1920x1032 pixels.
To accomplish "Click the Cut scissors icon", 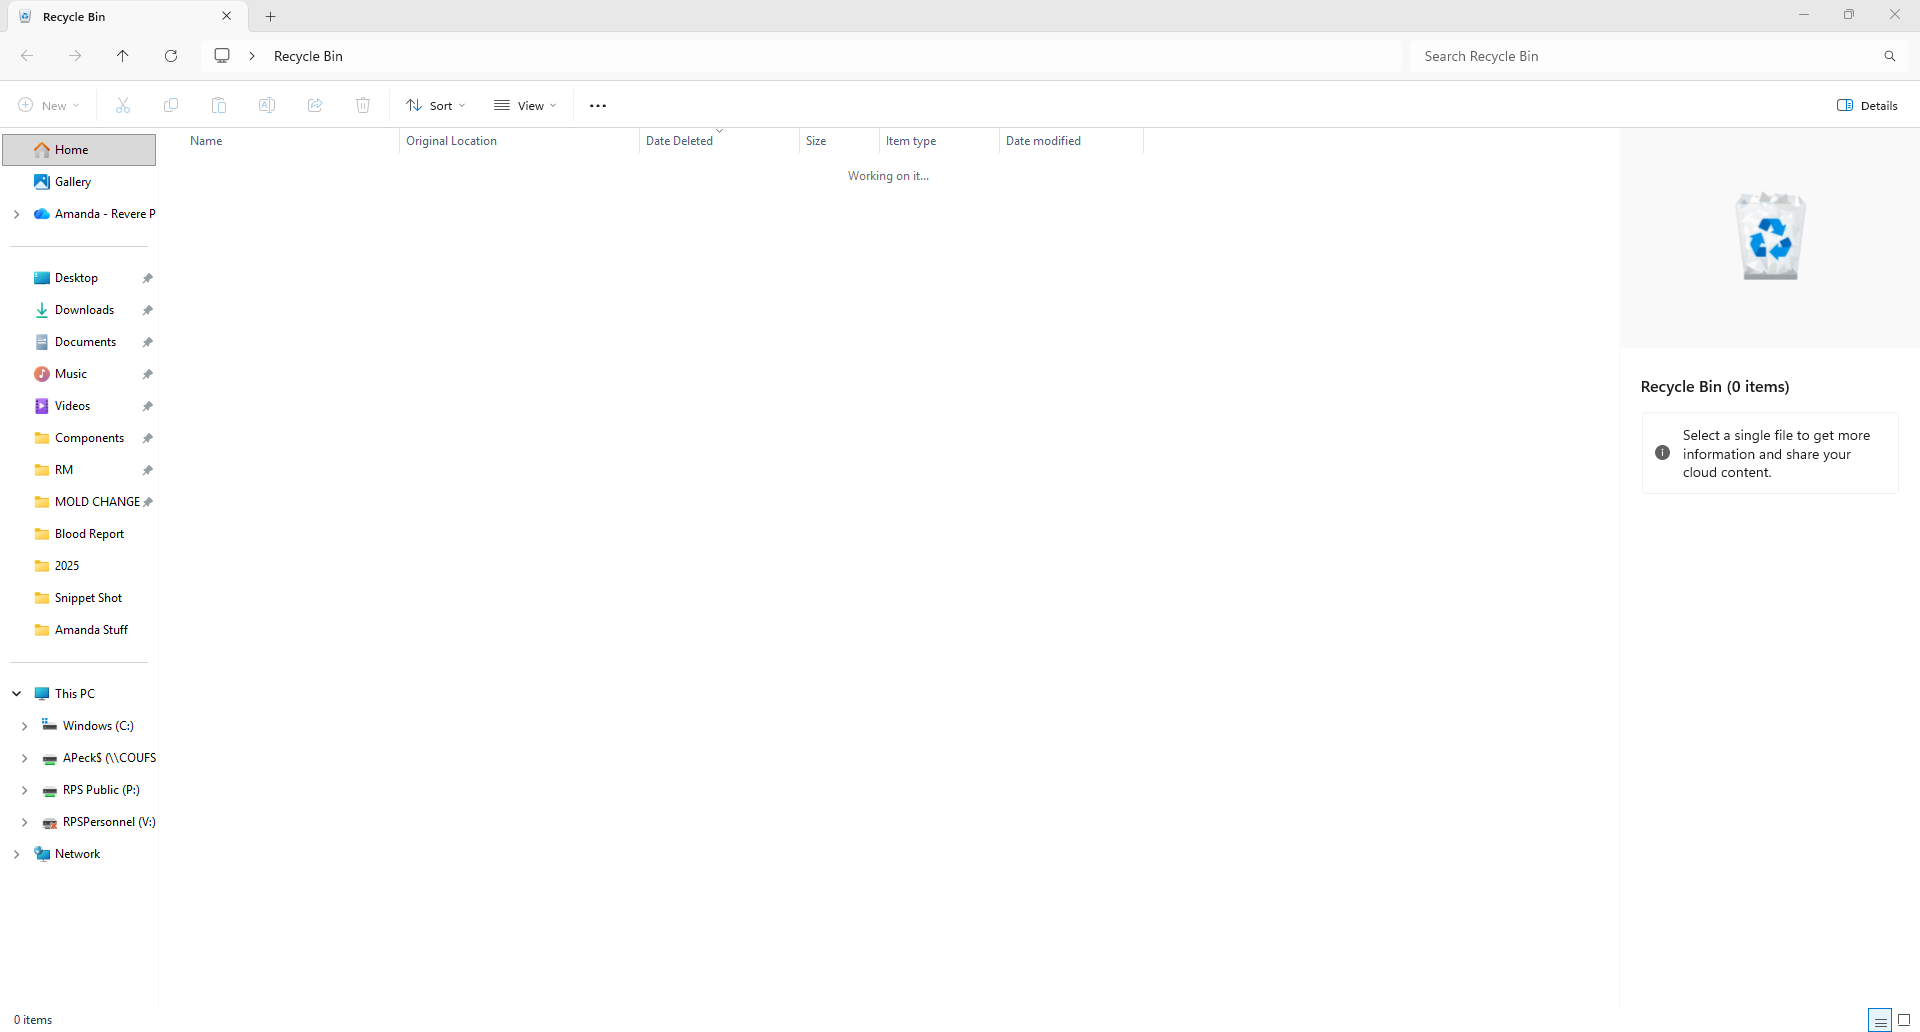I will 123,105.
